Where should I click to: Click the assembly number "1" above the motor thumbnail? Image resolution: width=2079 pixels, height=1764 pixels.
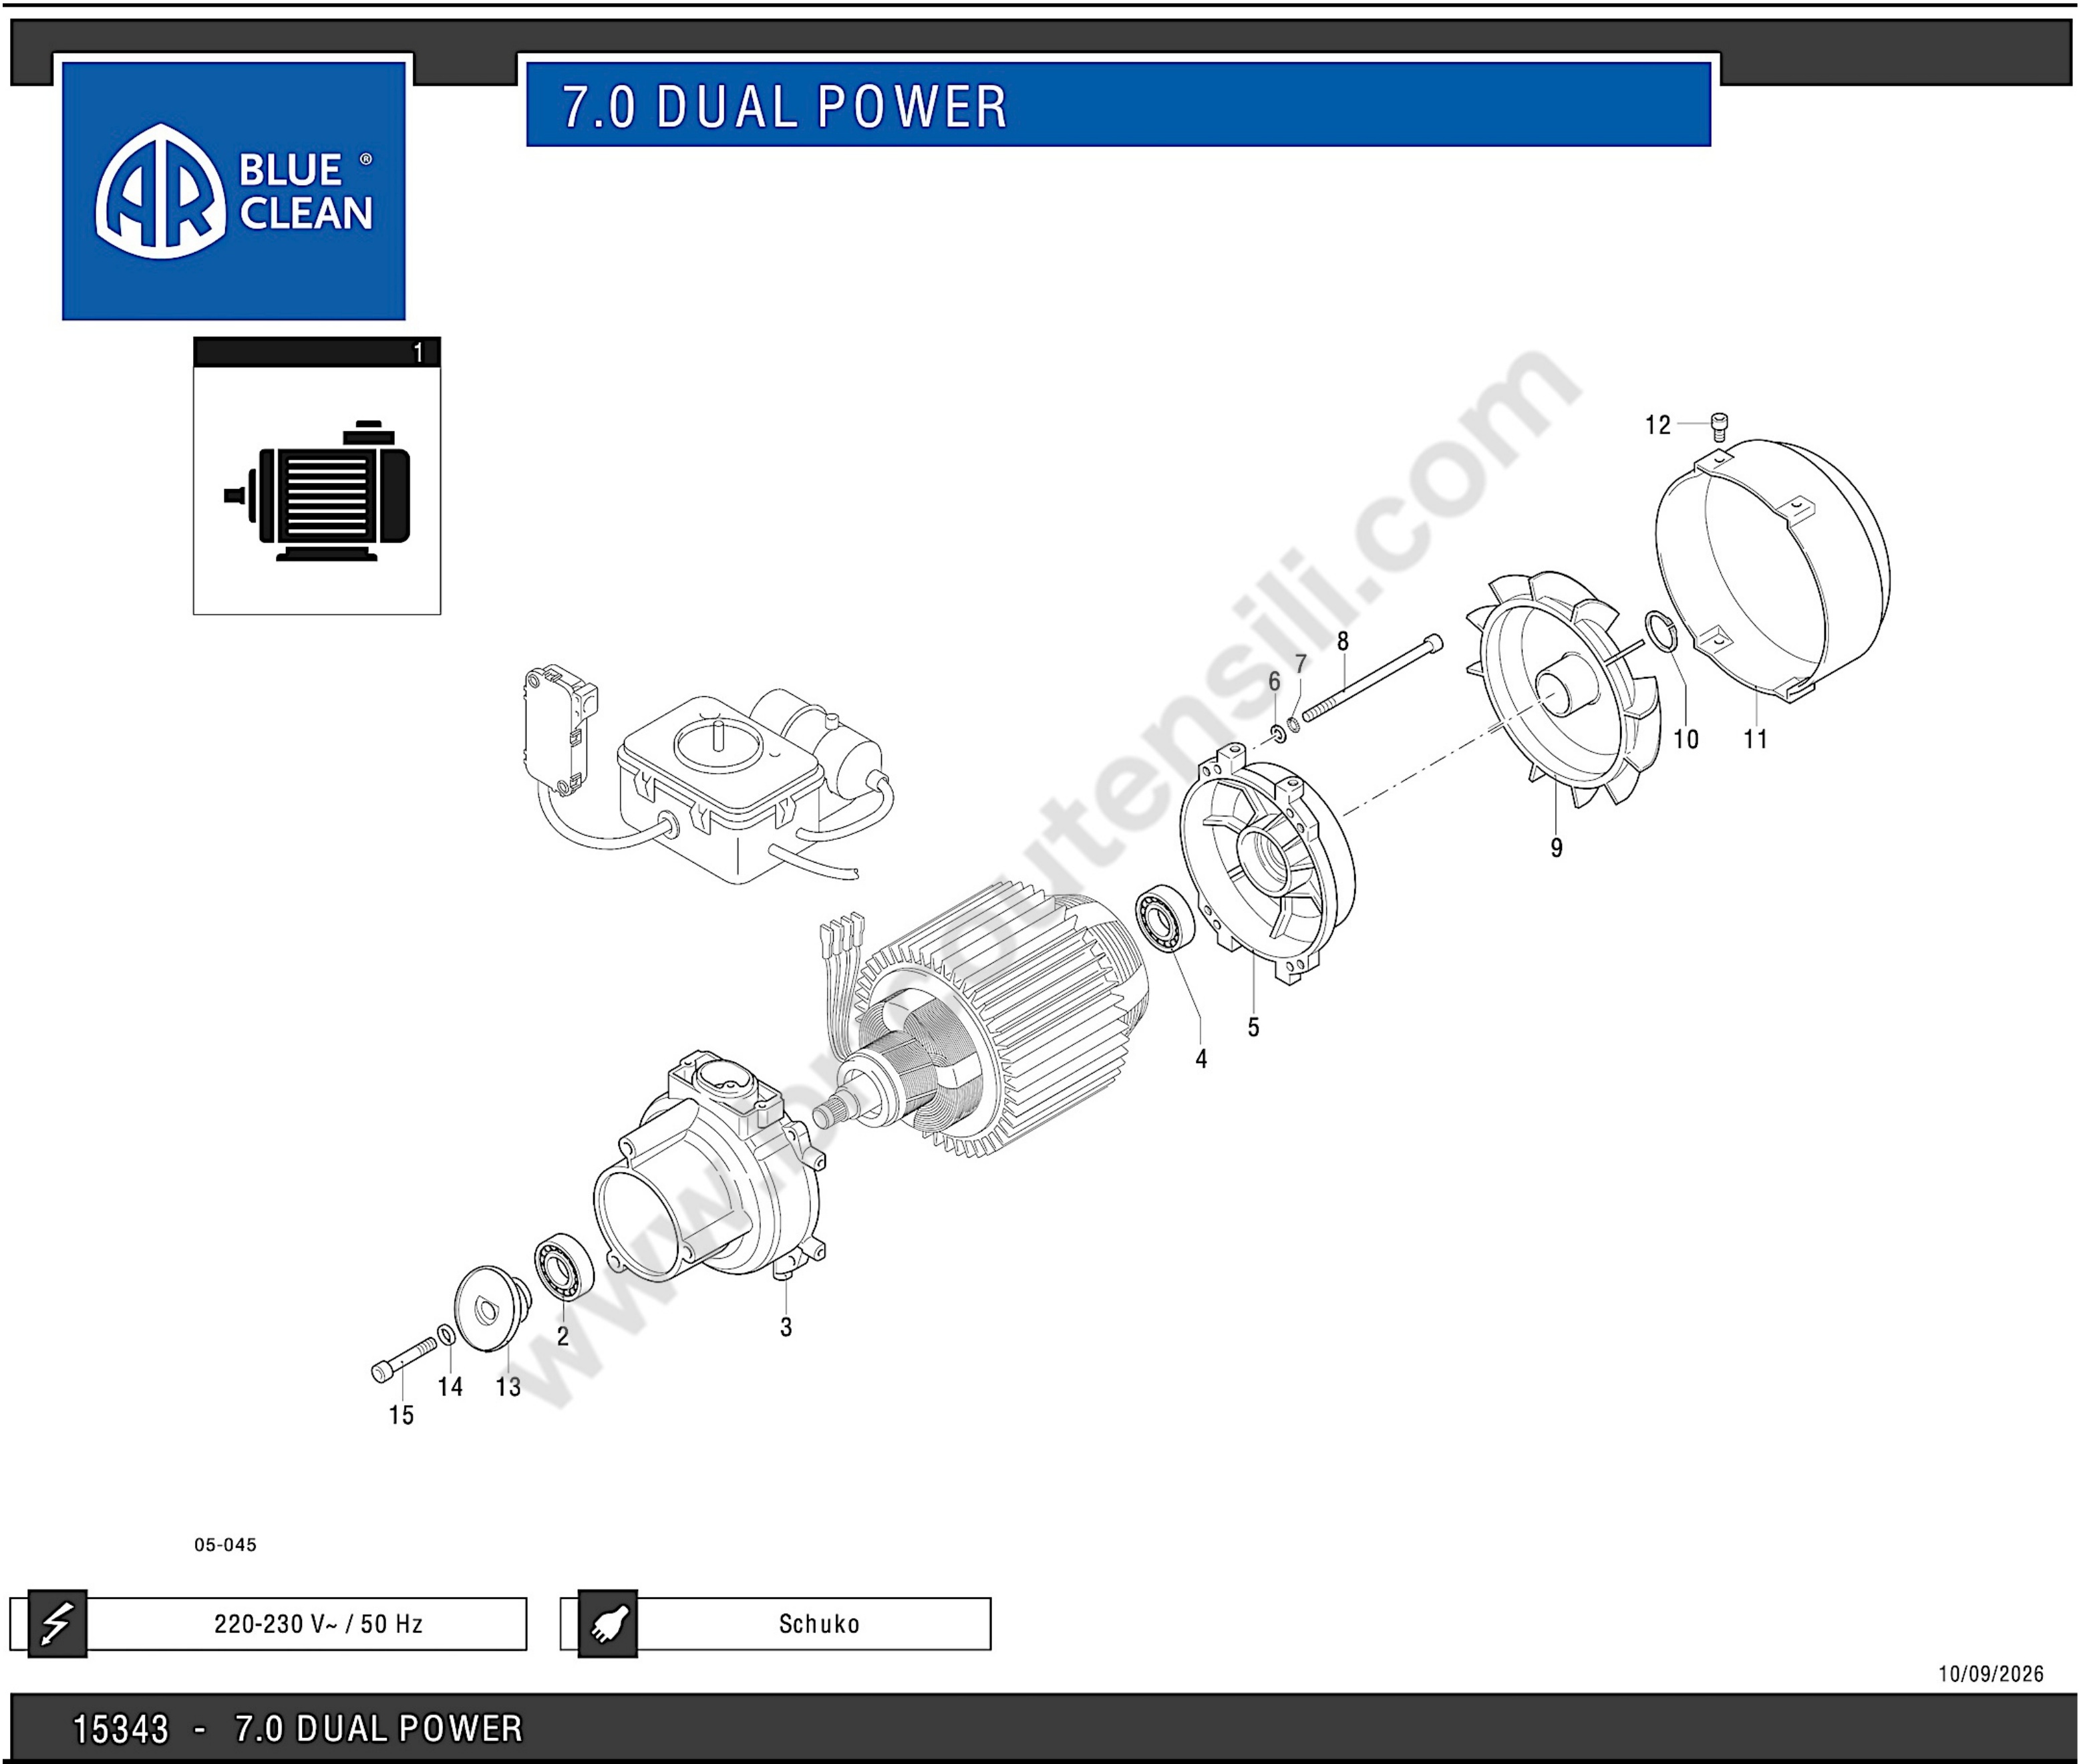(418, 353)
